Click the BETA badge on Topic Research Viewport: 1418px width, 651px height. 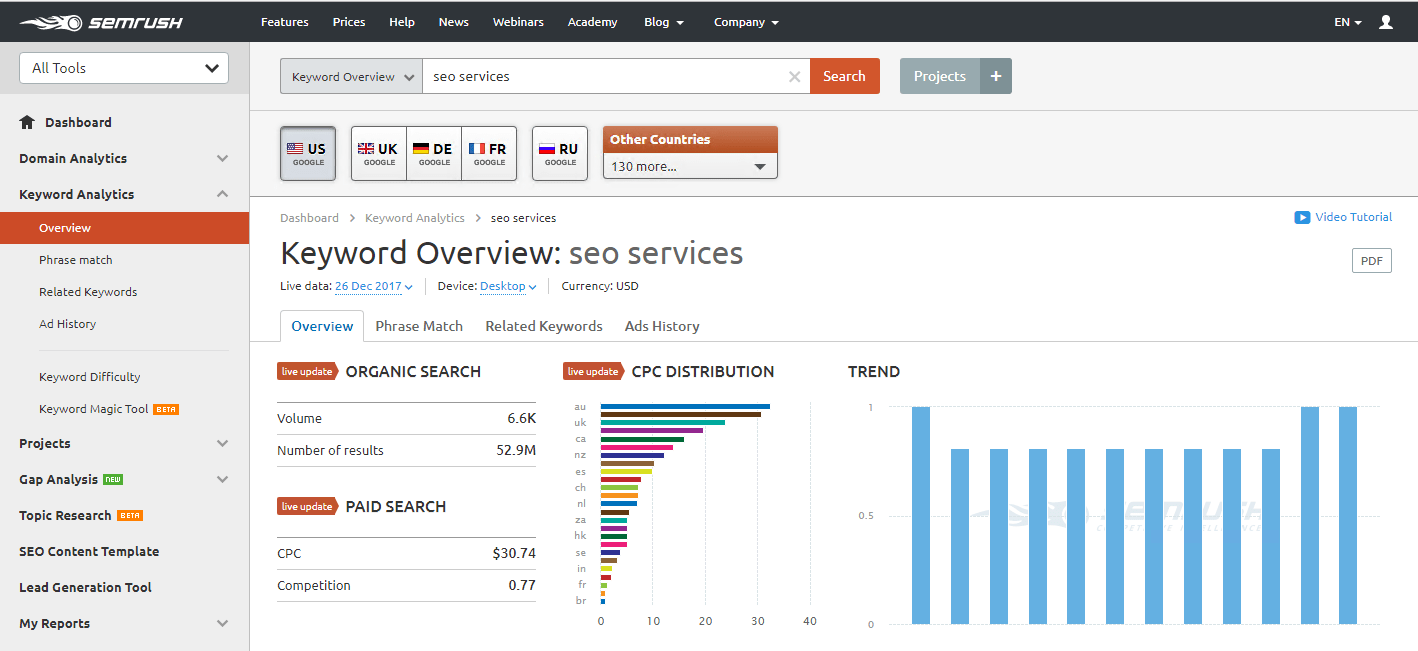click(130, 515)
